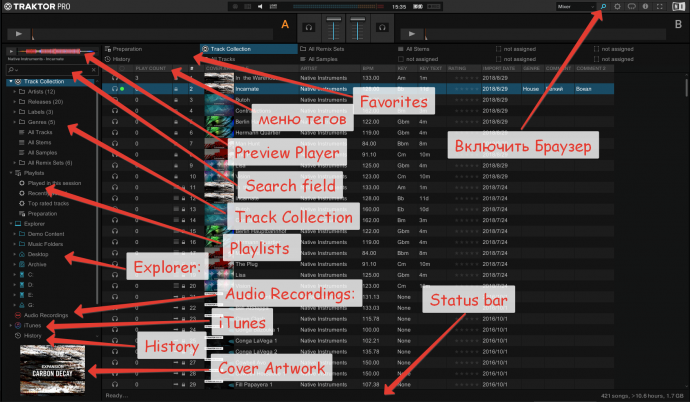This screenshot has width=690, height=402.
Task: Click the Played in this session playlist icon
Action: pyautogui.click(x=22, y=183)
